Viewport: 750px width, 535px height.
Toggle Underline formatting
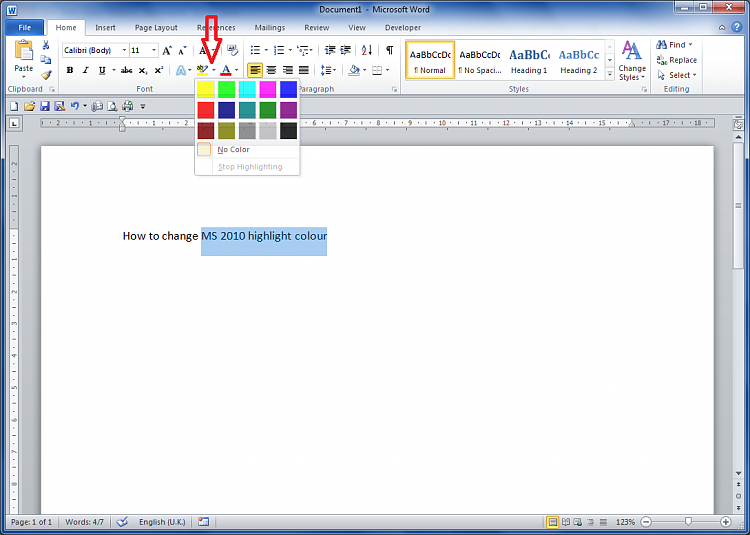102,70
